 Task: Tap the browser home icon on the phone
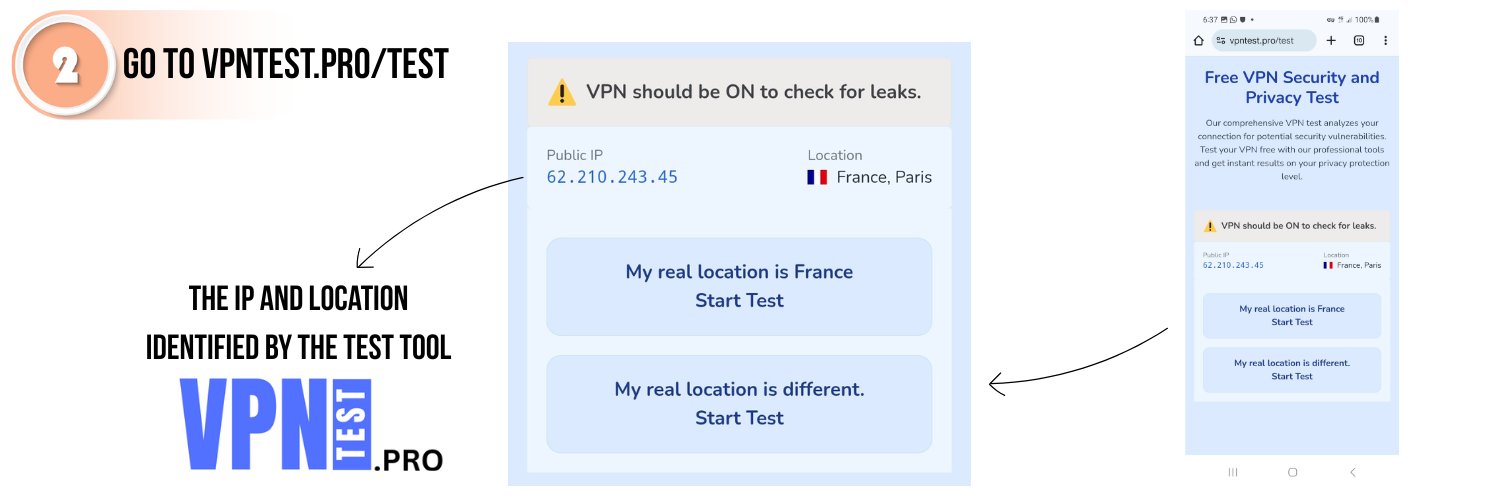[1198, 41]
